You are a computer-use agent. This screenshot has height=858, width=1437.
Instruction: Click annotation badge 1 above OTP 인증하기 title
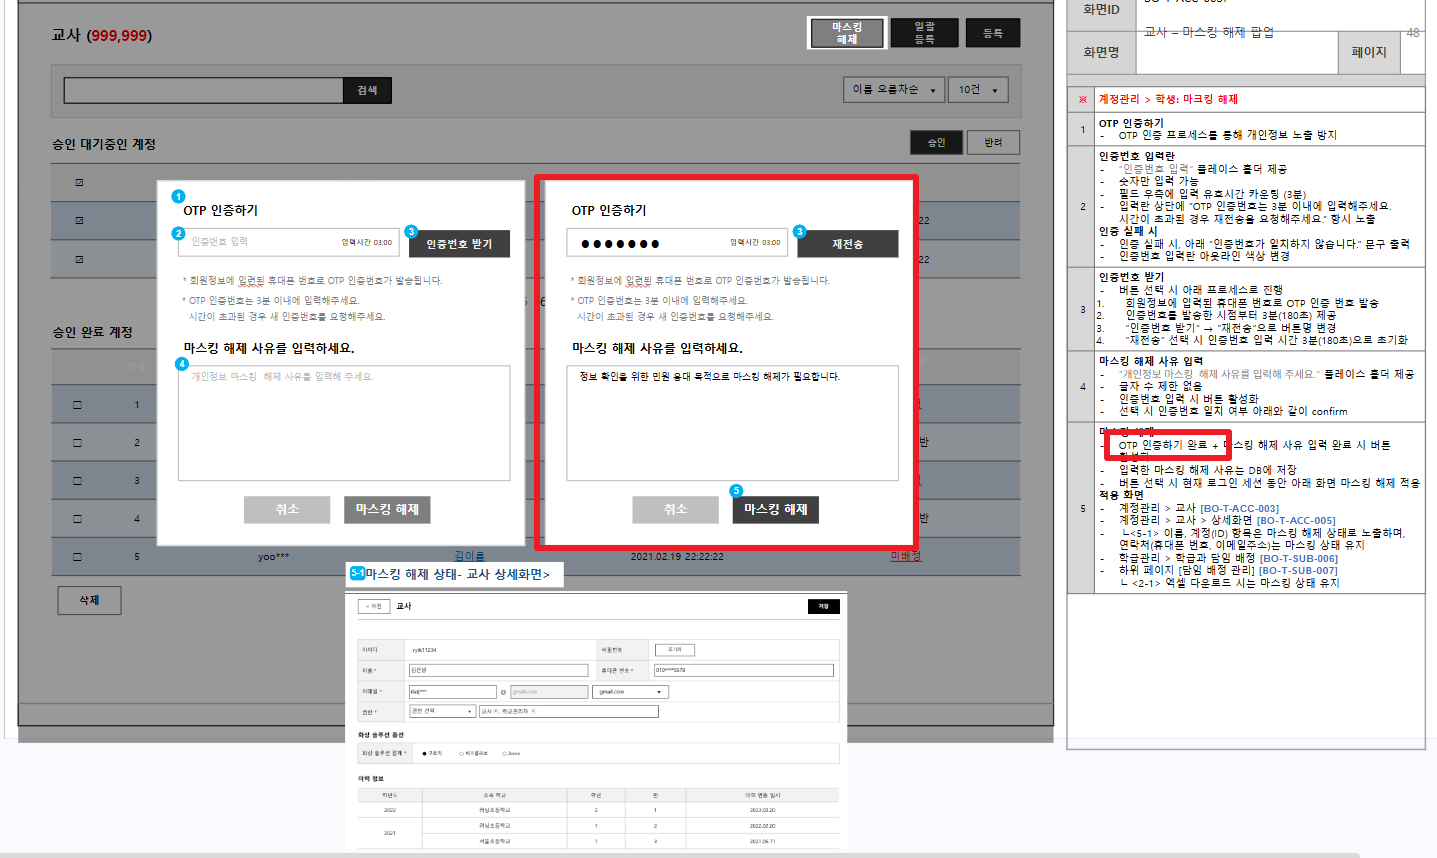(178, 197)
